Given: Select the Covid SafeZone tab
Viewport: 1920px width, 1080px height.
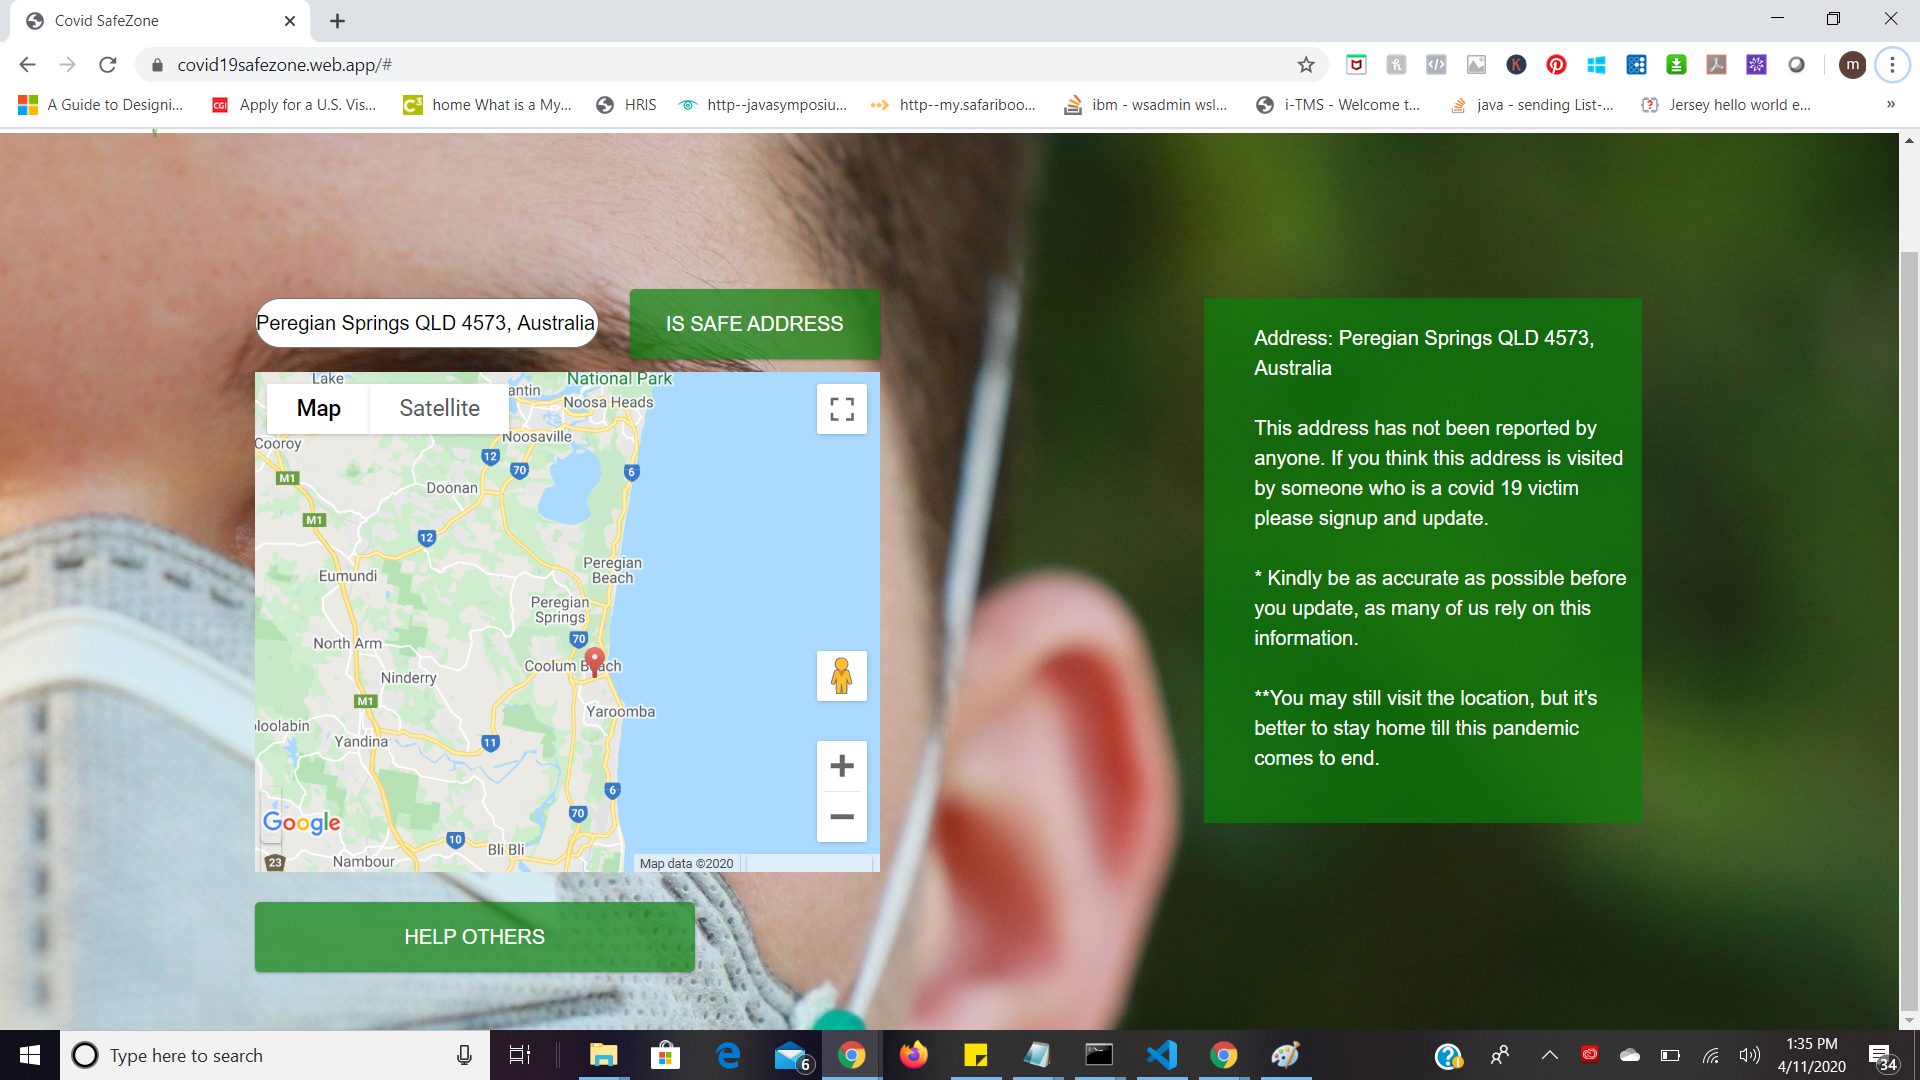Looking at the screenshot, I should [x=160, y=21].
